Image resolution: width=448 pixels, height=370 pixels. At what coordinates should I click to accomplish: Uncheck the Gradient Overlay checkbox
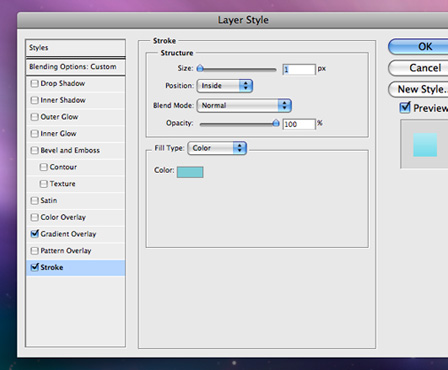tap(35, 234)
